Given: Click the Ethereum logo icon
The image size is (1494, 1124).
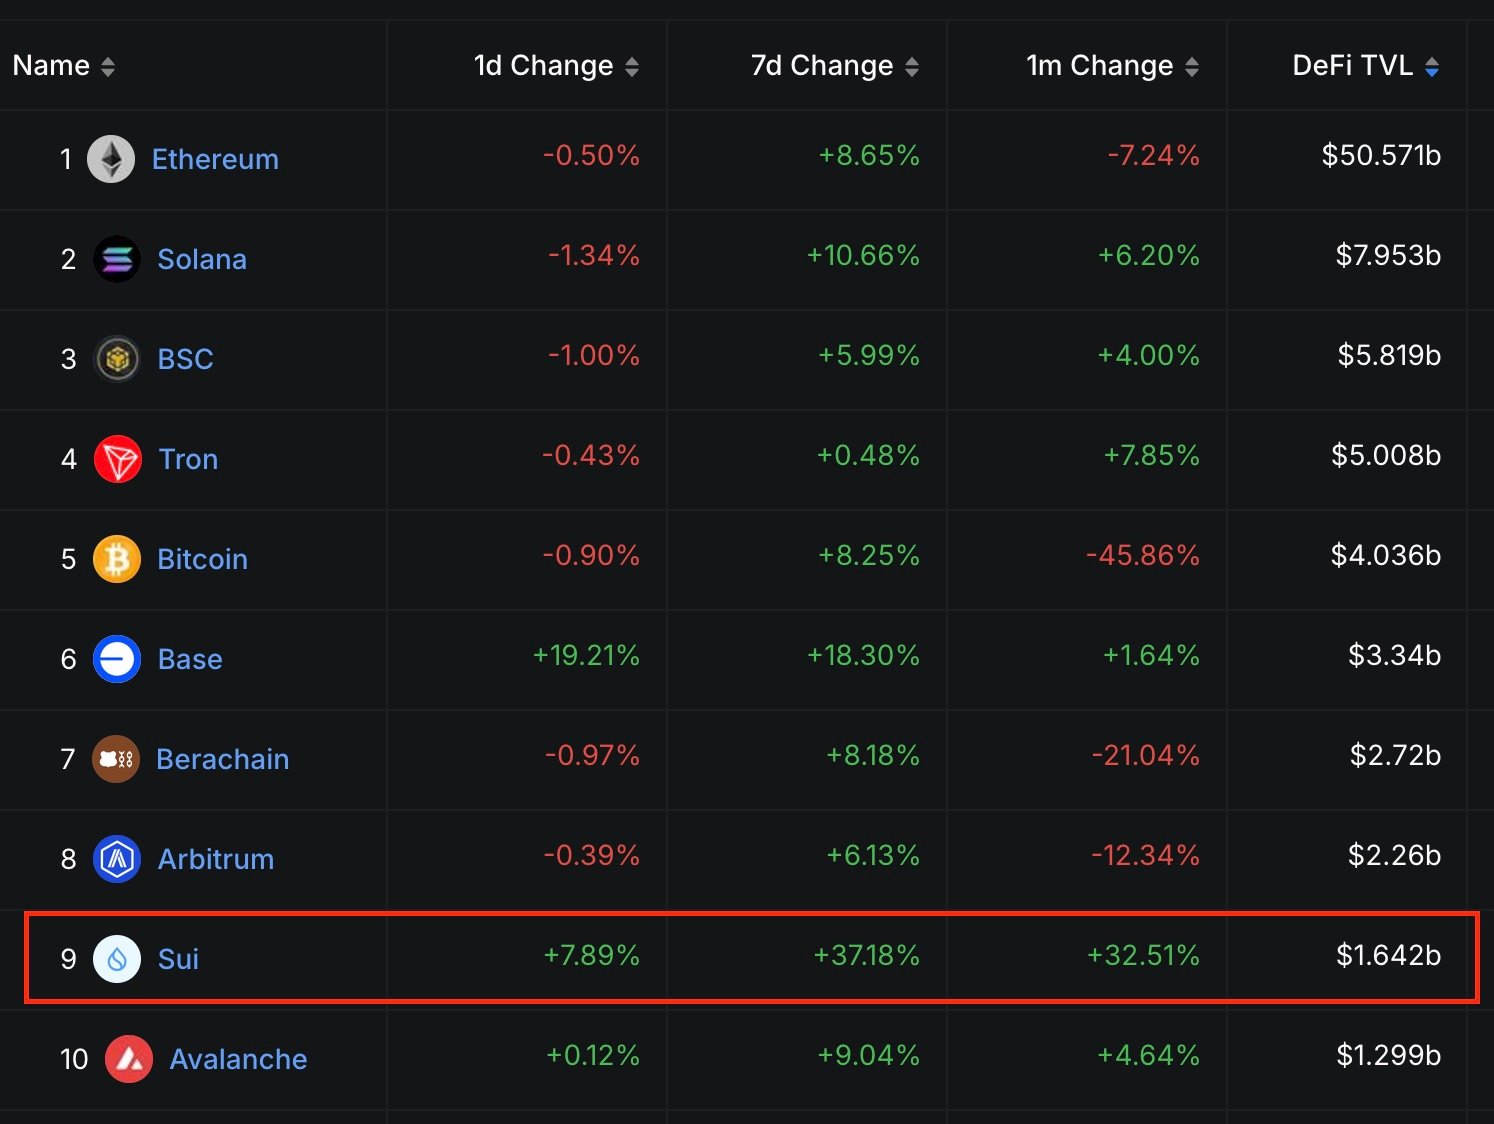Looking at the screenshot, I should tap(112, 159).
